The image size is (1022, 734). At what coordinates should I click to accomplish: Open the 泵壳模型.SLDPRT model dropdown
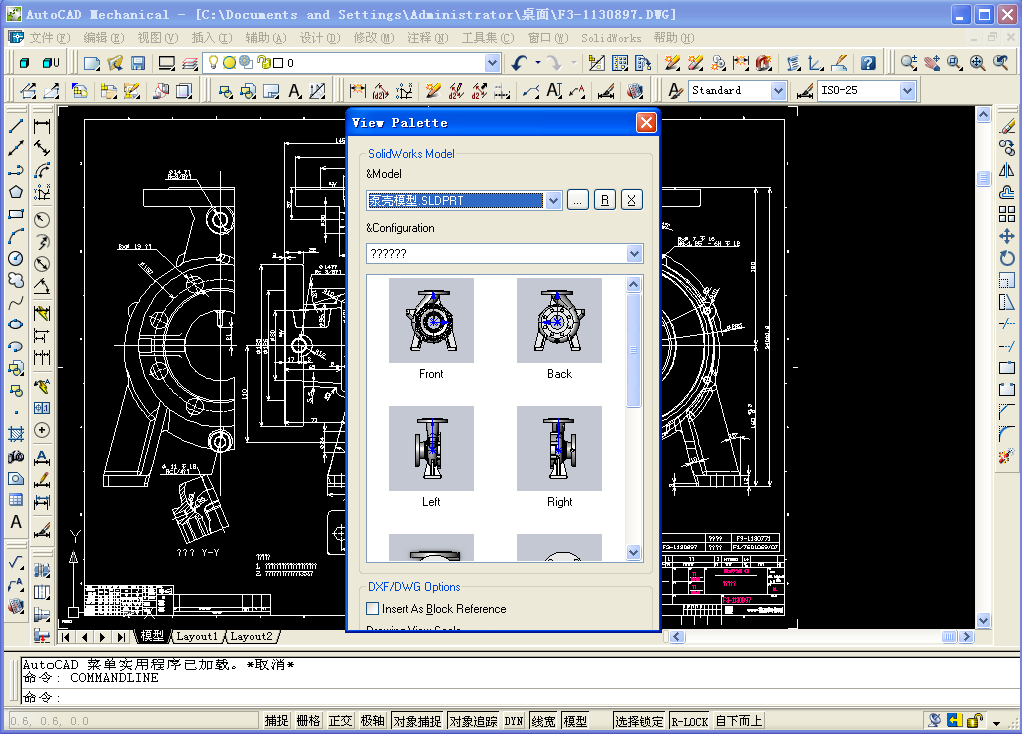(554, 200)
